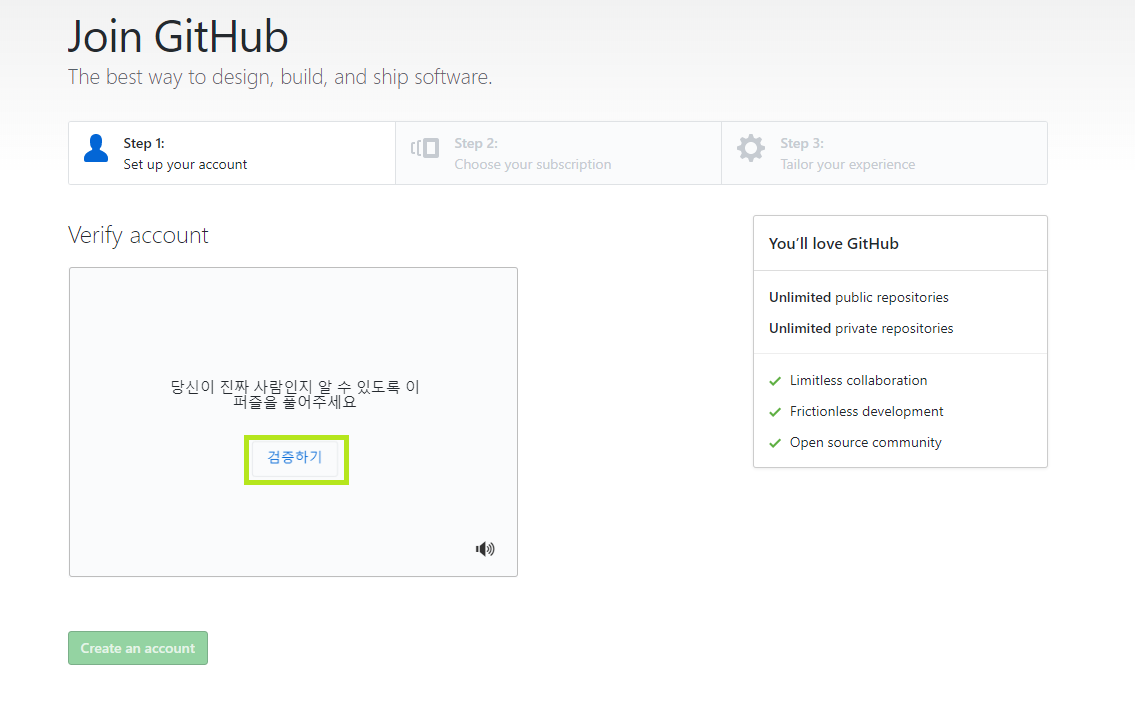Click the You'll love GitHub title

[834, 244]
